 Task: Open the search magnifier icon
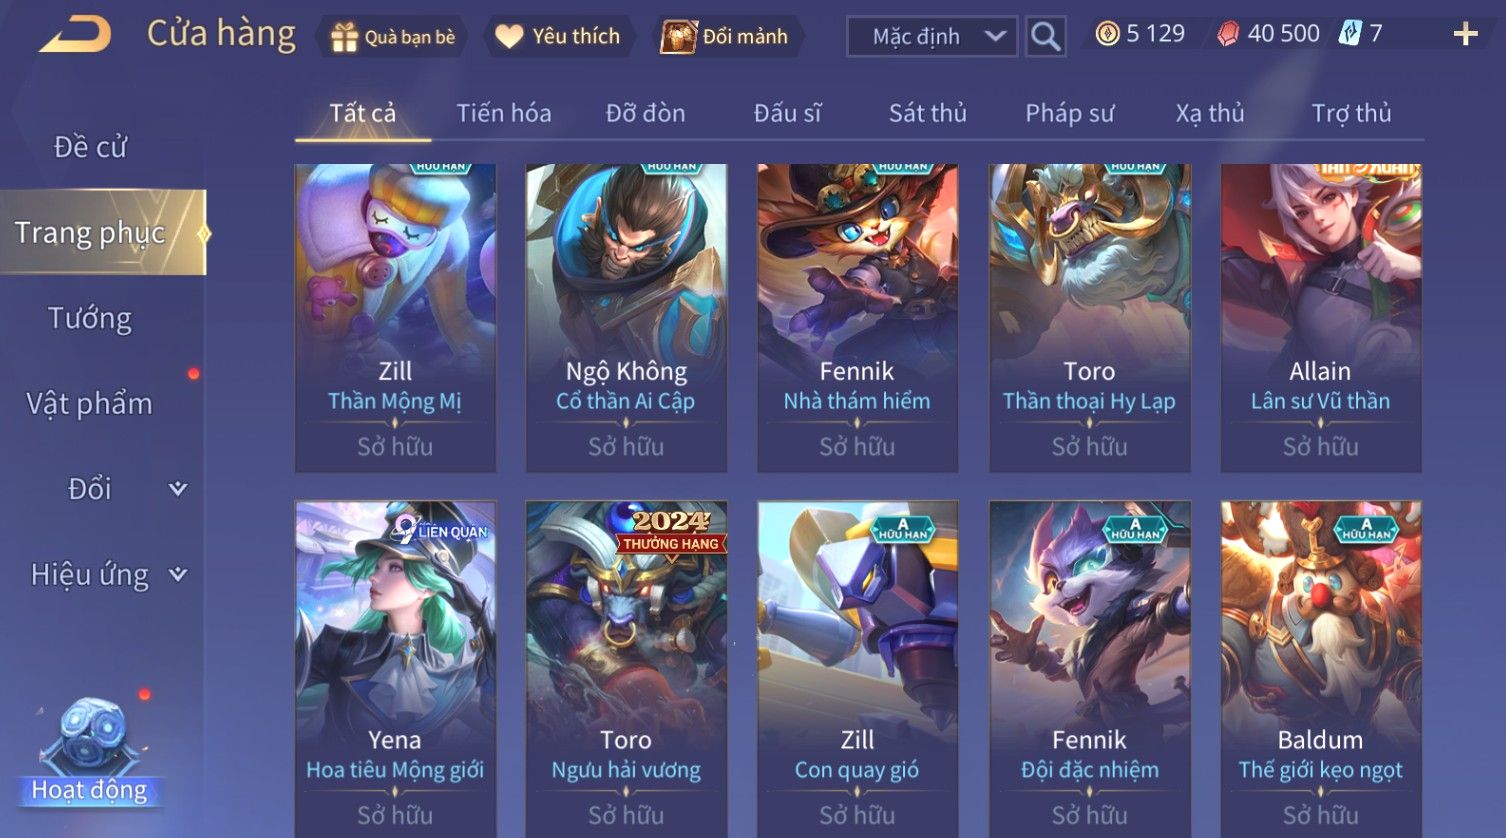coord(1045,37)
